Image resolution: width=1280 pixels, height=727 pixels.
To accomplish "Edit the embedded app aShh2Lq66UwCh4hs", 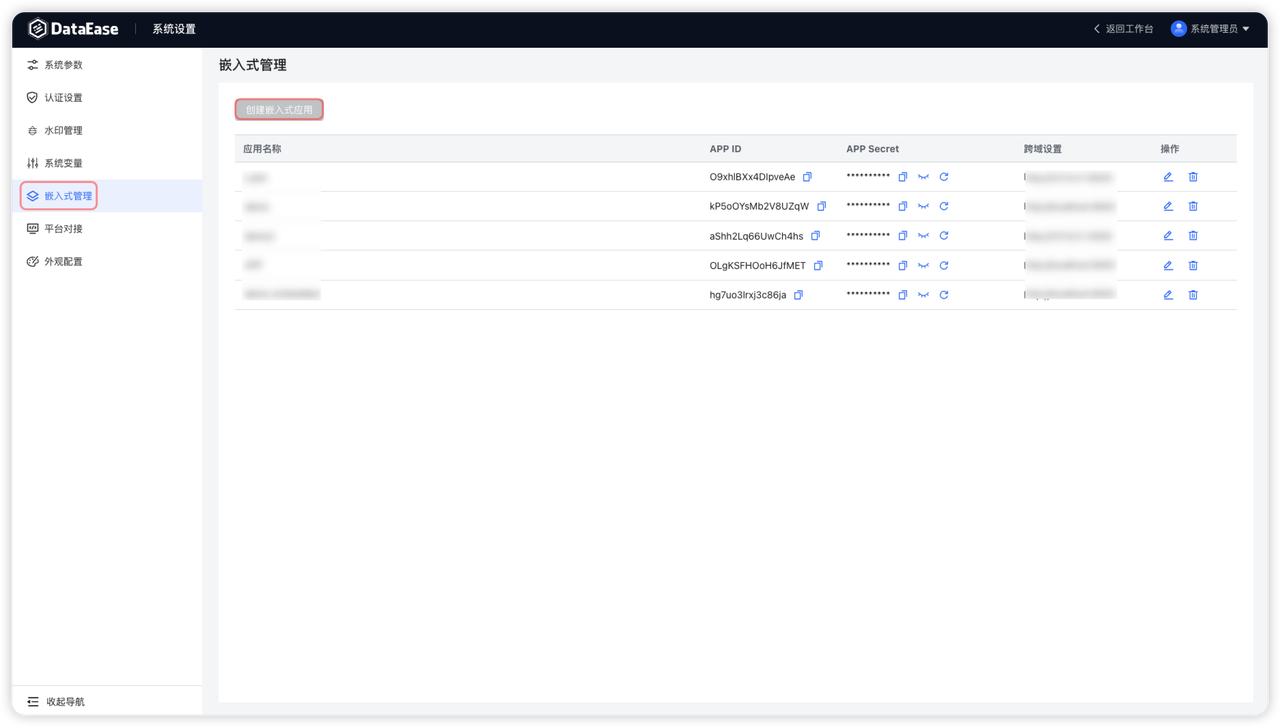I will tap(1168, 236).
